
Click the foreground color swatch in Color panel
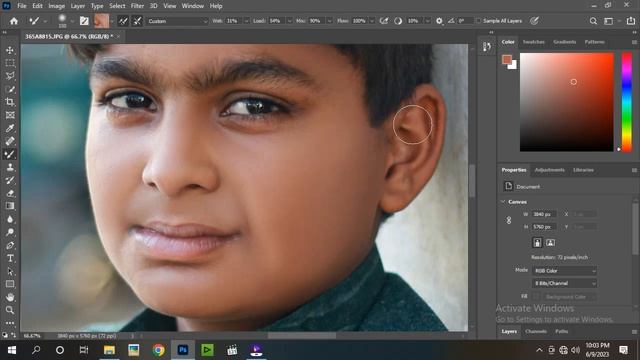tap(507, 60)
